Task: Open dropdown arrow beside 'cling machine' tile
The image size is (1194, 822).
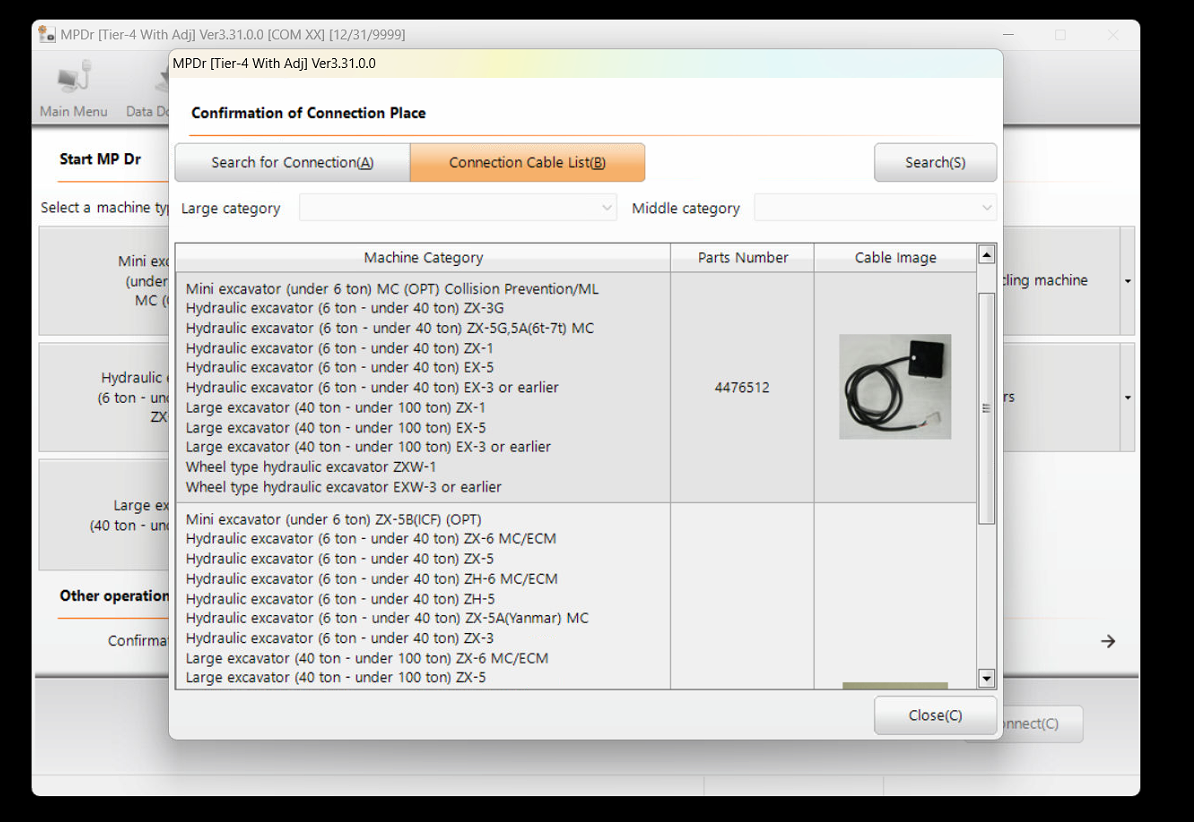Action: pos(1128,281)
